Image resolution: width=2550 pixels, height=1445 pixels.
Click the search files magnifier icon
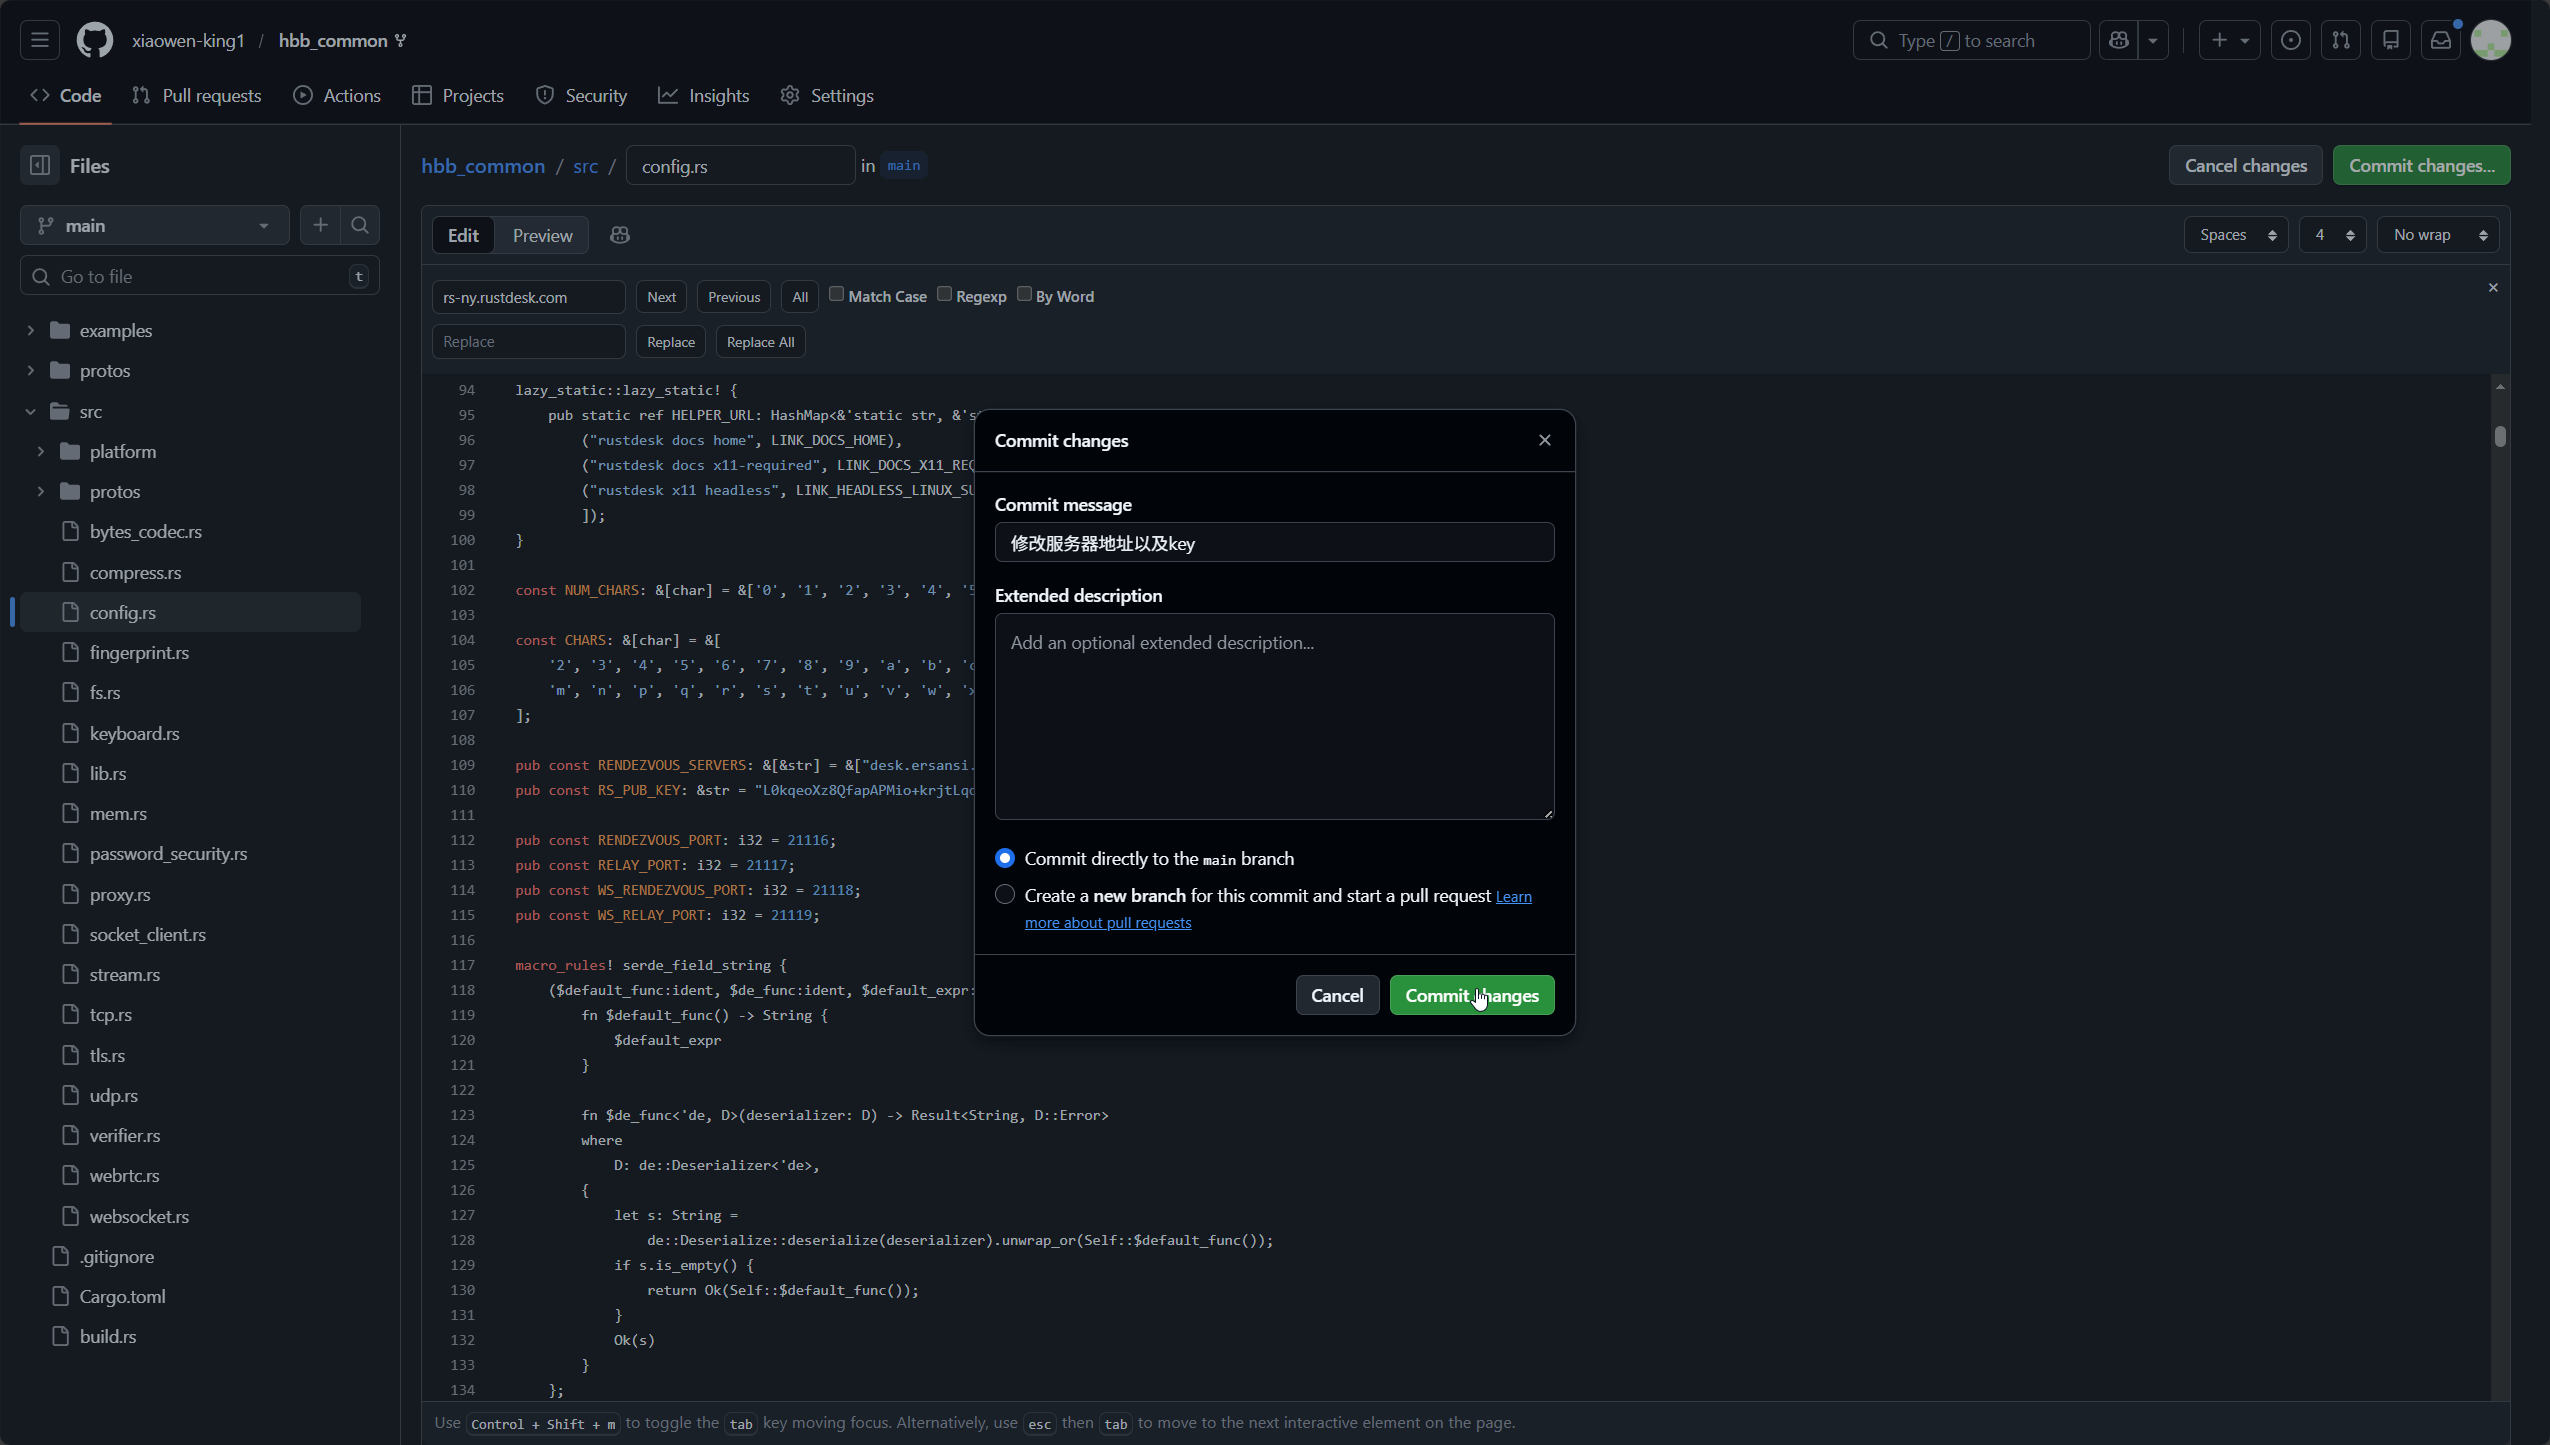point(360,226)
